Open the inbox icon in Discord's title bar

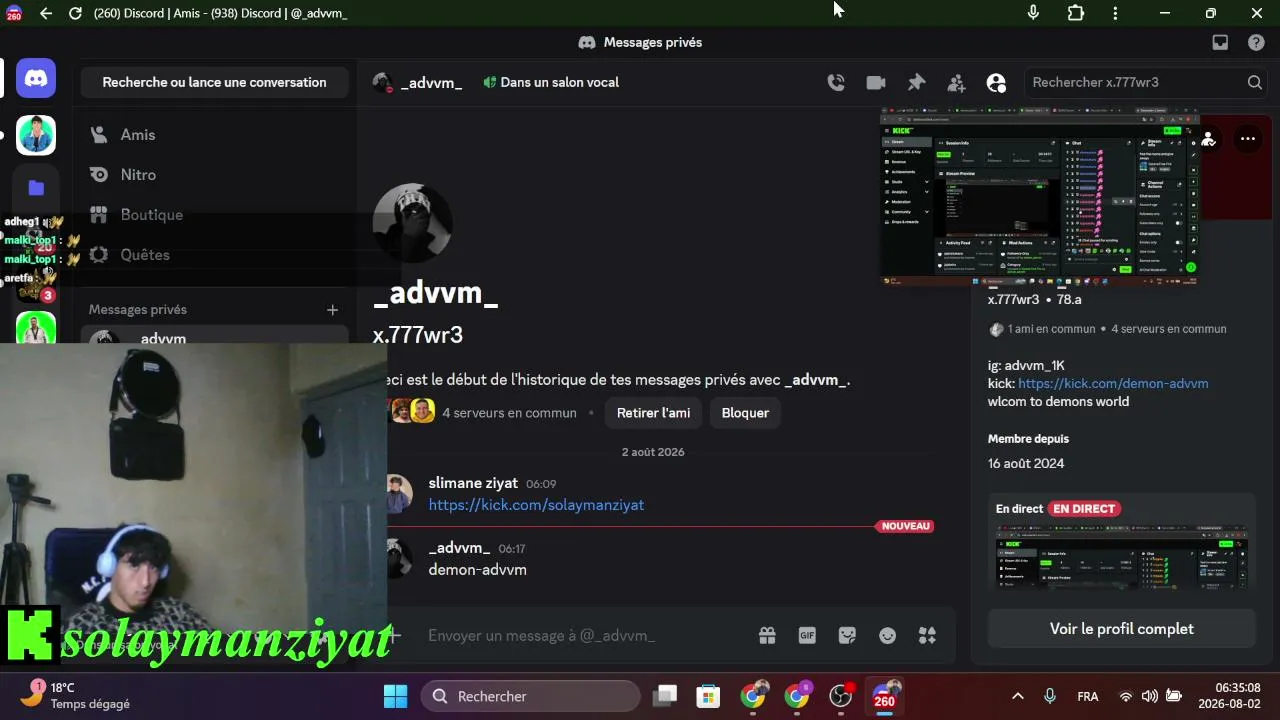tap(1220, 42)
